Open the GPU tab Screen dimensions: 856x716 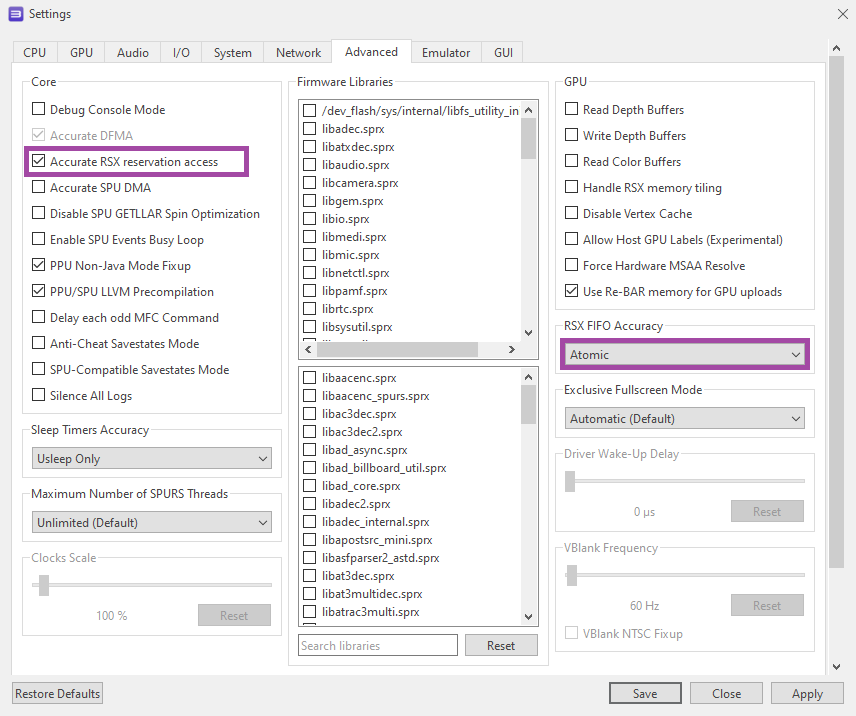81,53
